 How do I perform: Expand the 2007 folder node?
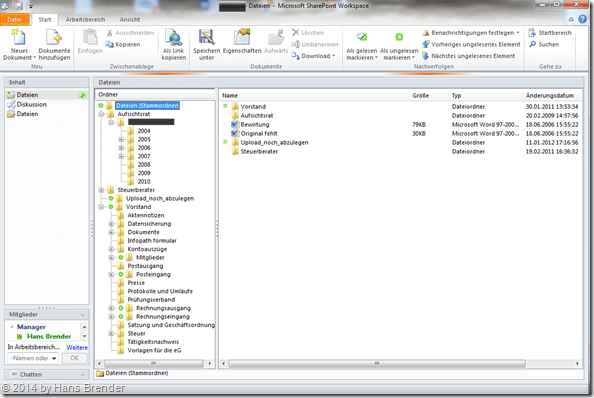121,156
